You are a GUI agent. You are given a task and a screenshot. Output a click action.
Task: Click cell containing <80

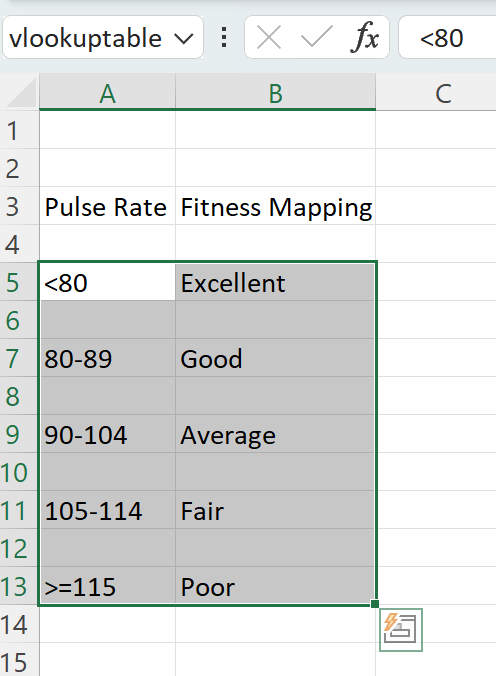coord(107,282)
